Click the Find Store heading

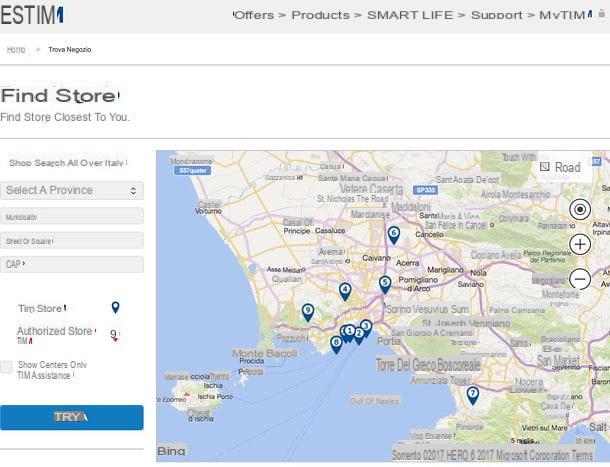pos(59,96)
